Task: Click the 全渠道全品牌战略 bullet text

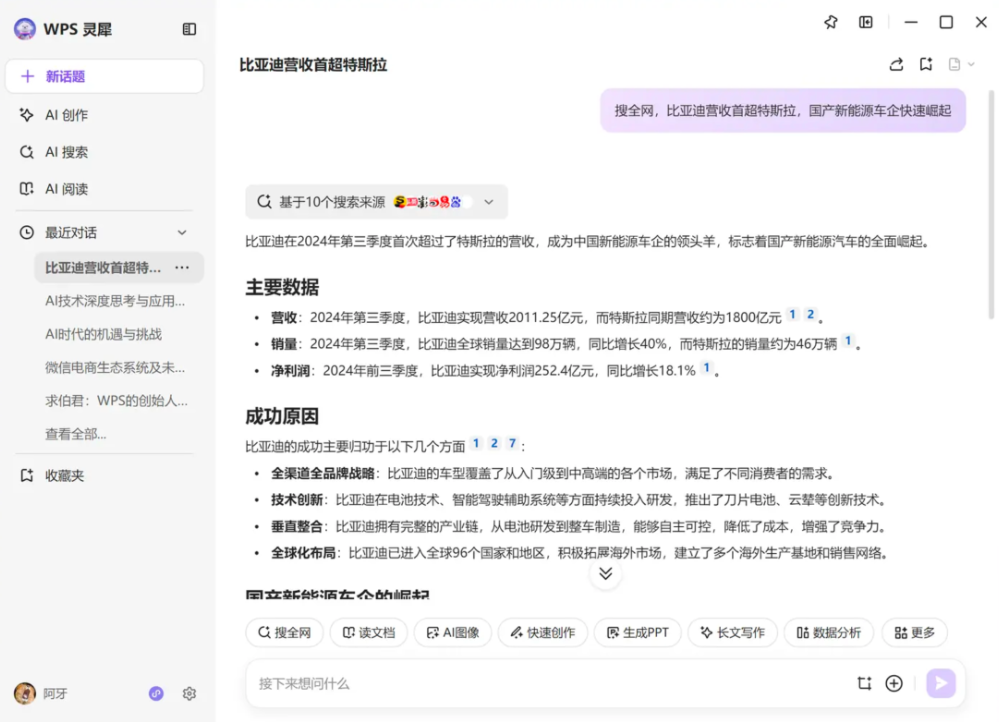Action: click(553, 473)
